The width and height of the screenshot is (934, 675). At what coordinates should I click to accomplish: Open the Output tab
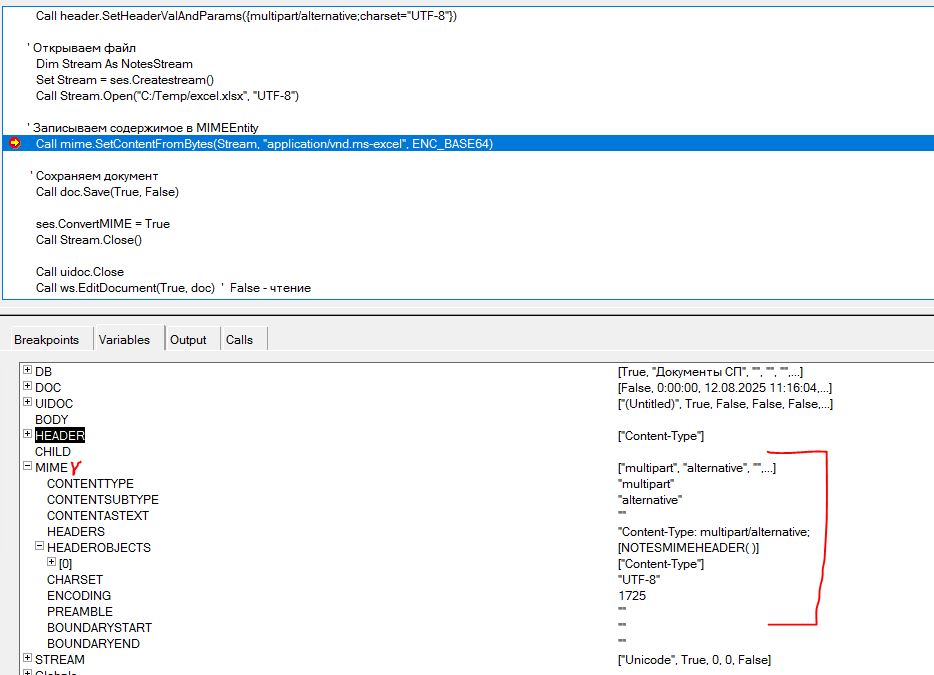click(x=188, y=340)
